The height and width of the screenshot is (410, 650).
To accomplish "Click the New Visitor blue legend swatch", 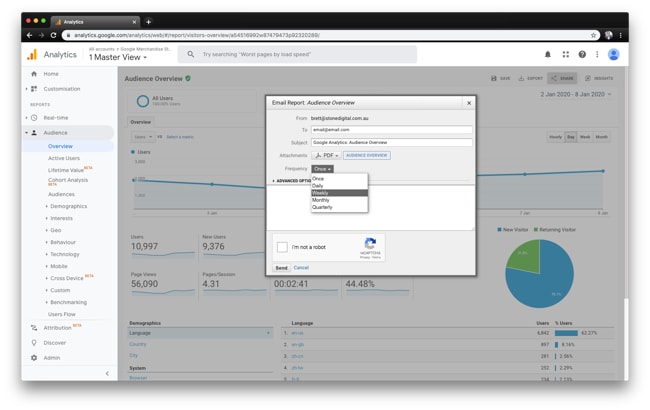I will [500, 229].
